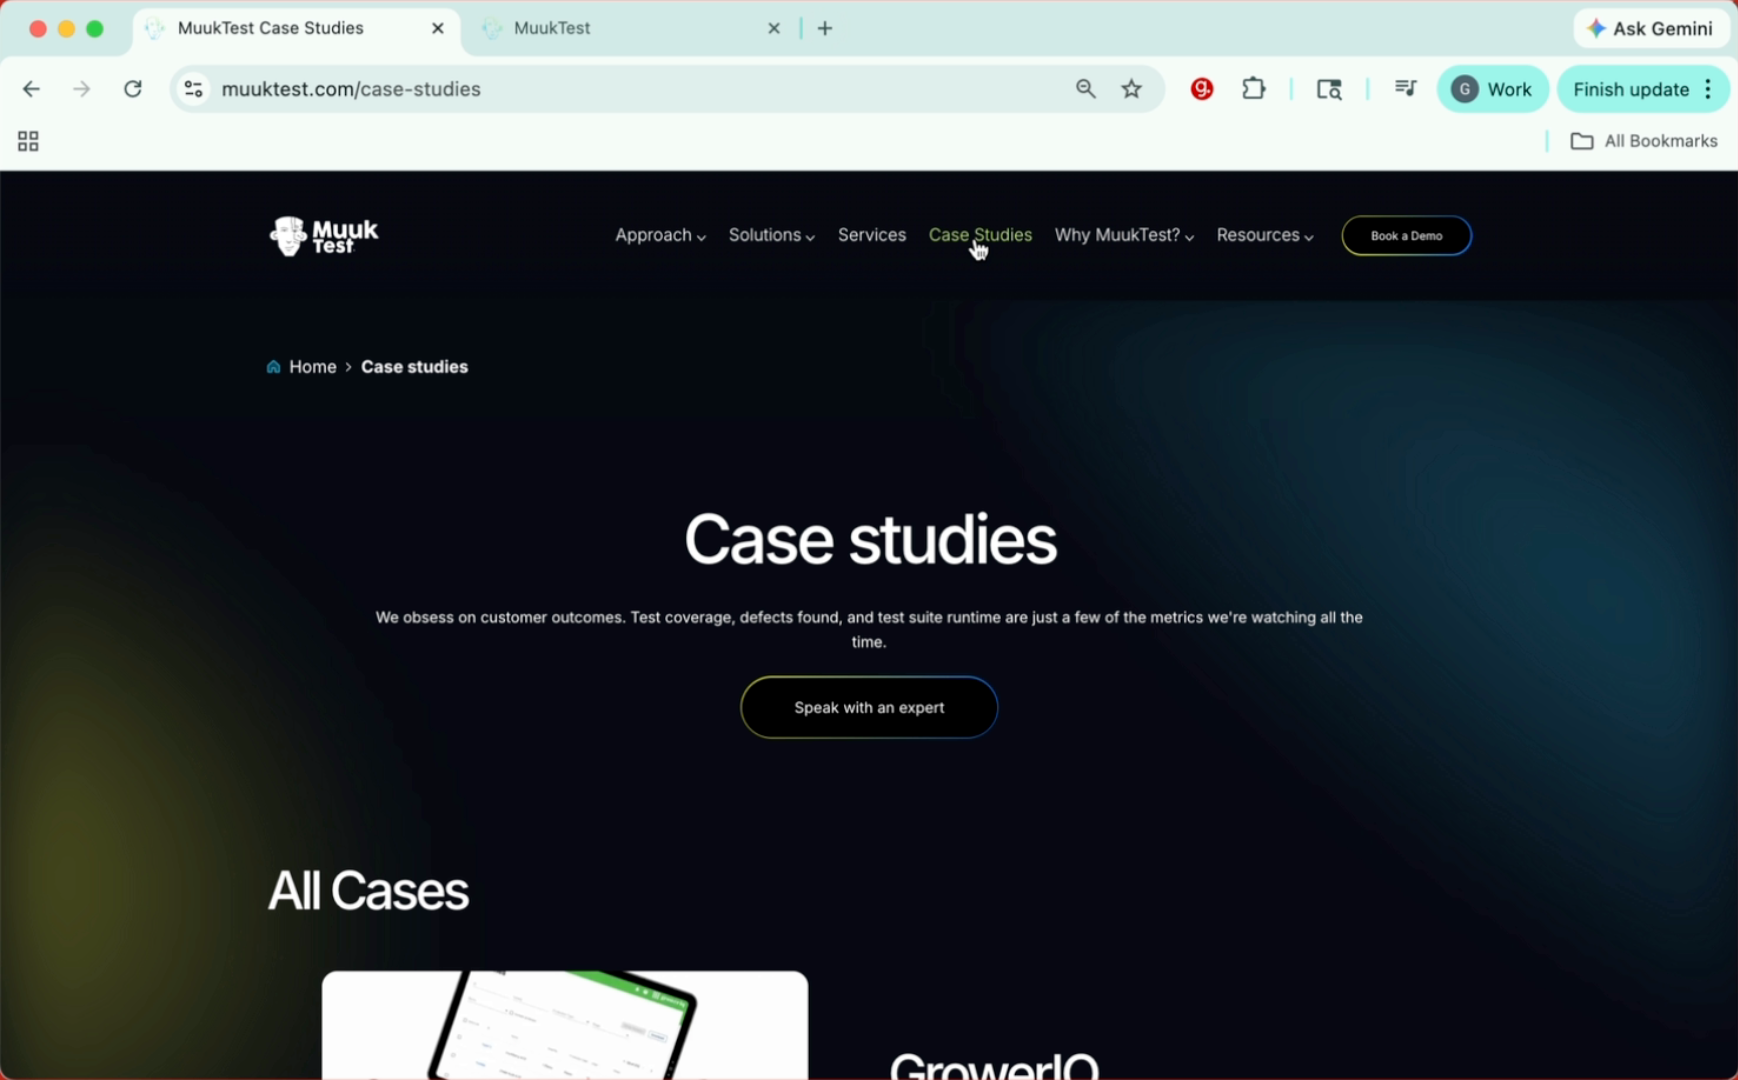Expand the Approach menu
The height and width of the screenshot is (1080, 1738).
(660, 235)
